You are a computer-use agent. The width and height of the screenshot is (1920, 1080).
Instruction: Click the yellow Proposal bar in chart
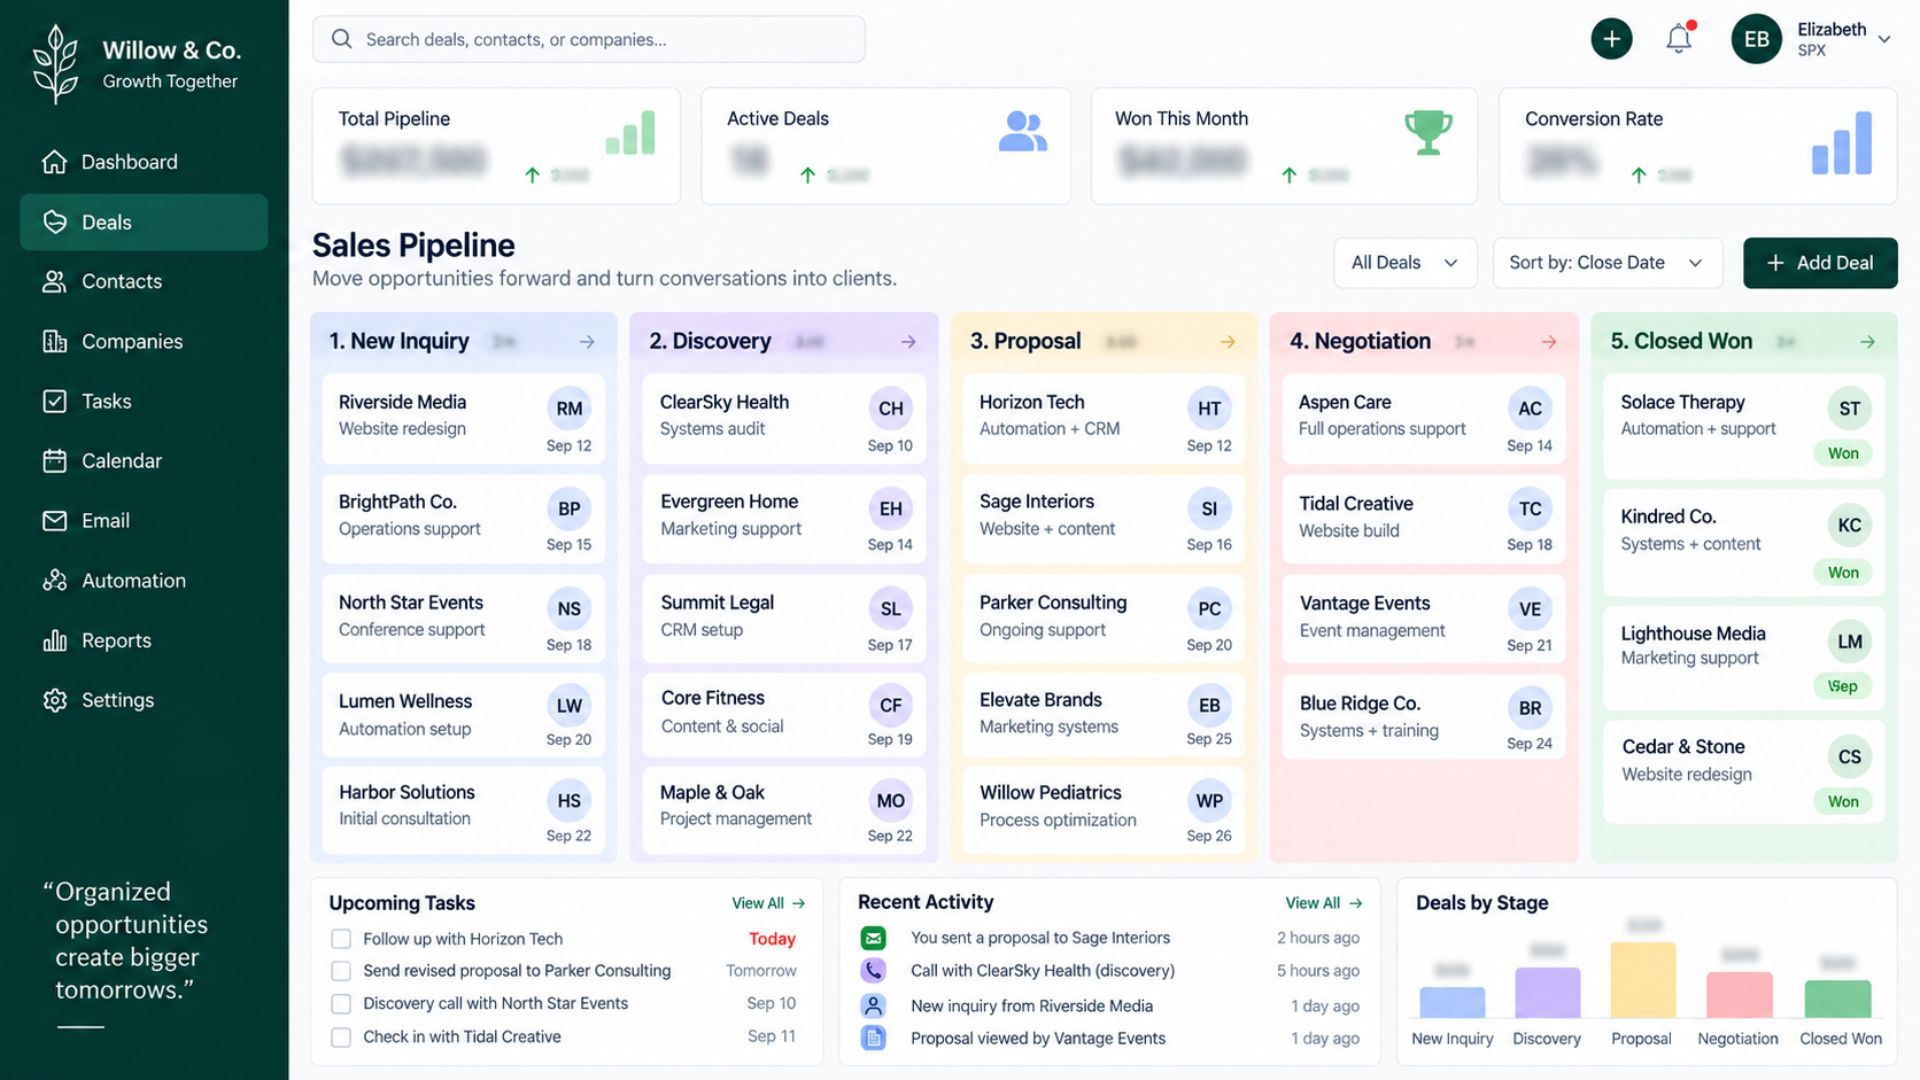pos(1642,980)
